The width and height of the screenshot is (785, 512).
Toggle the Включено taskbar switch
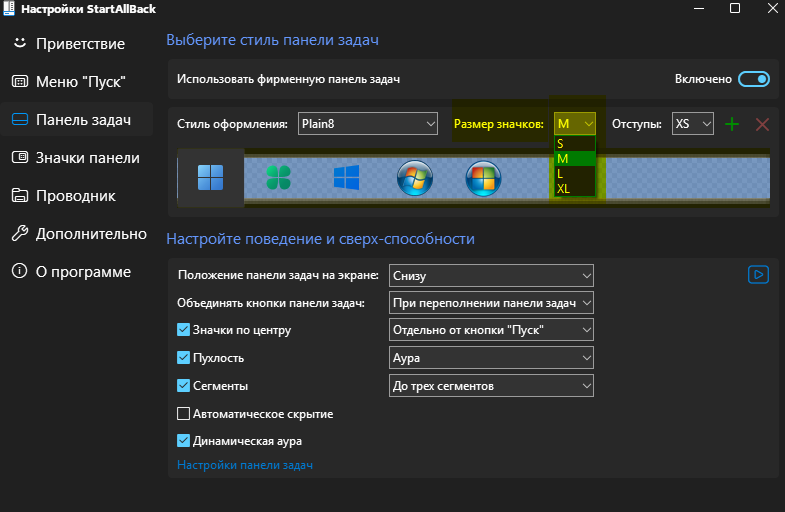coord(753,79)
